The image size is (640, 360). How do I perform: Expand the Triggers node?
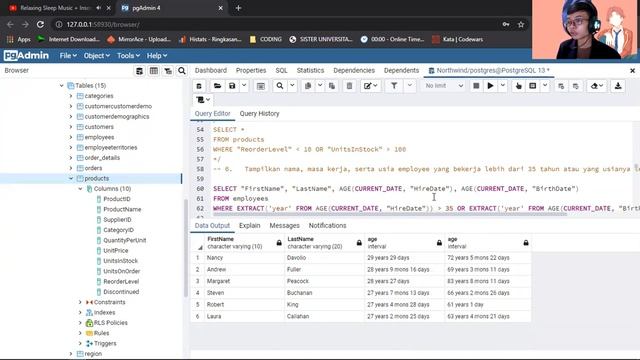pyautogui.click(x=80, y=343)
